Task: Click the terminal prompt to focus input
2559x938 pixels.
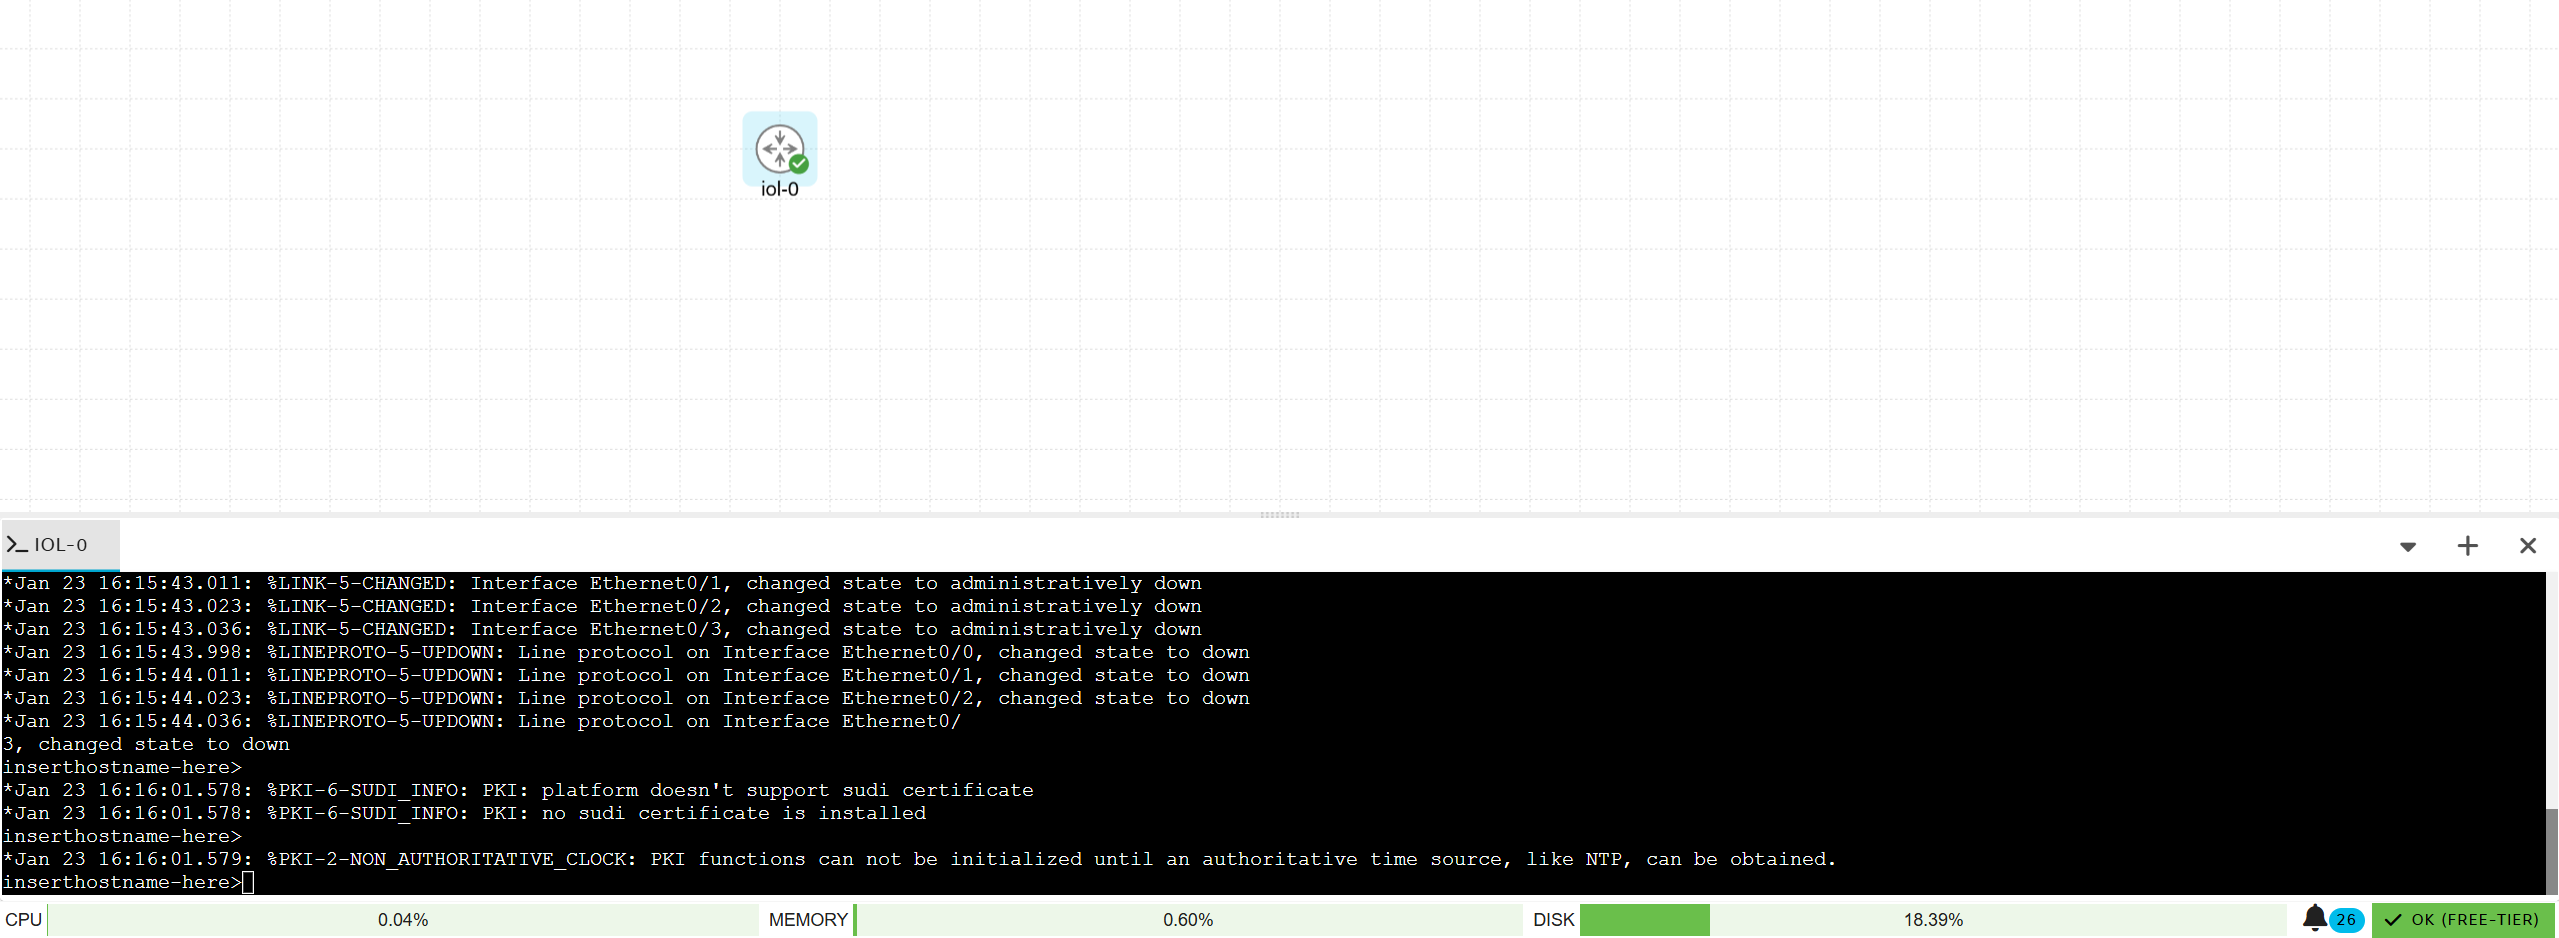Action: coord(248,882)
